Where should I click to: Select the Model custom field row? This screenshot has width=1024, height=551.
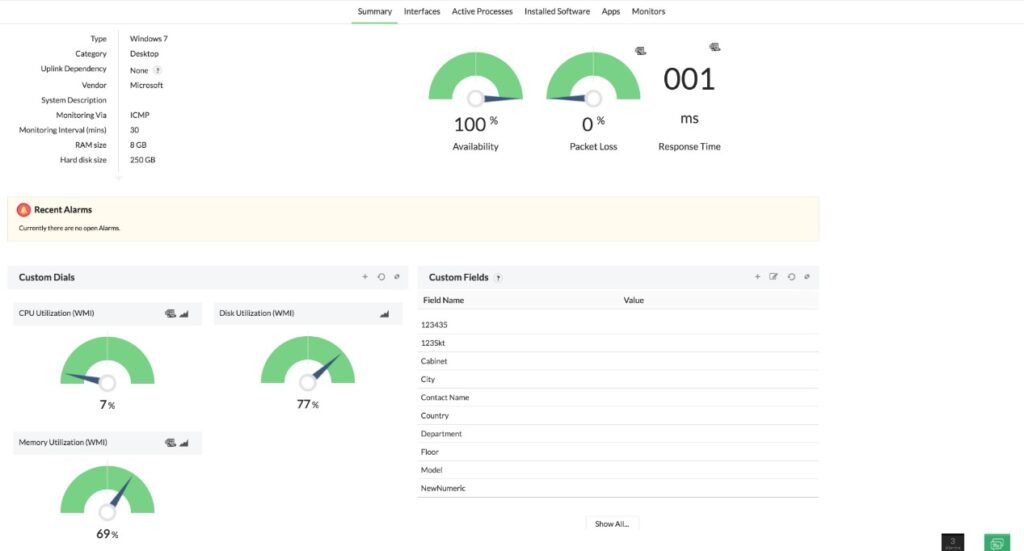pyautogui.click(x=618, y=470)
